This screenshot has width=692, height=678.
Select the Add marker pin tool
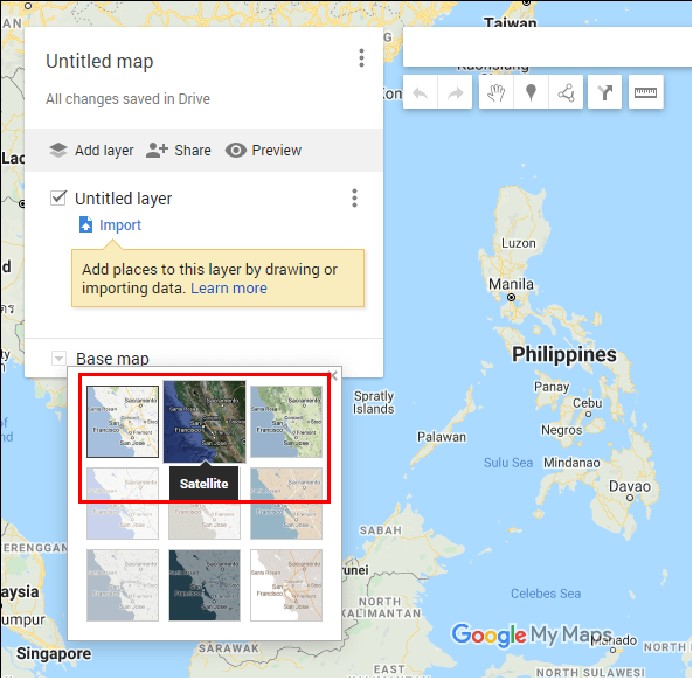click(531, 94)
